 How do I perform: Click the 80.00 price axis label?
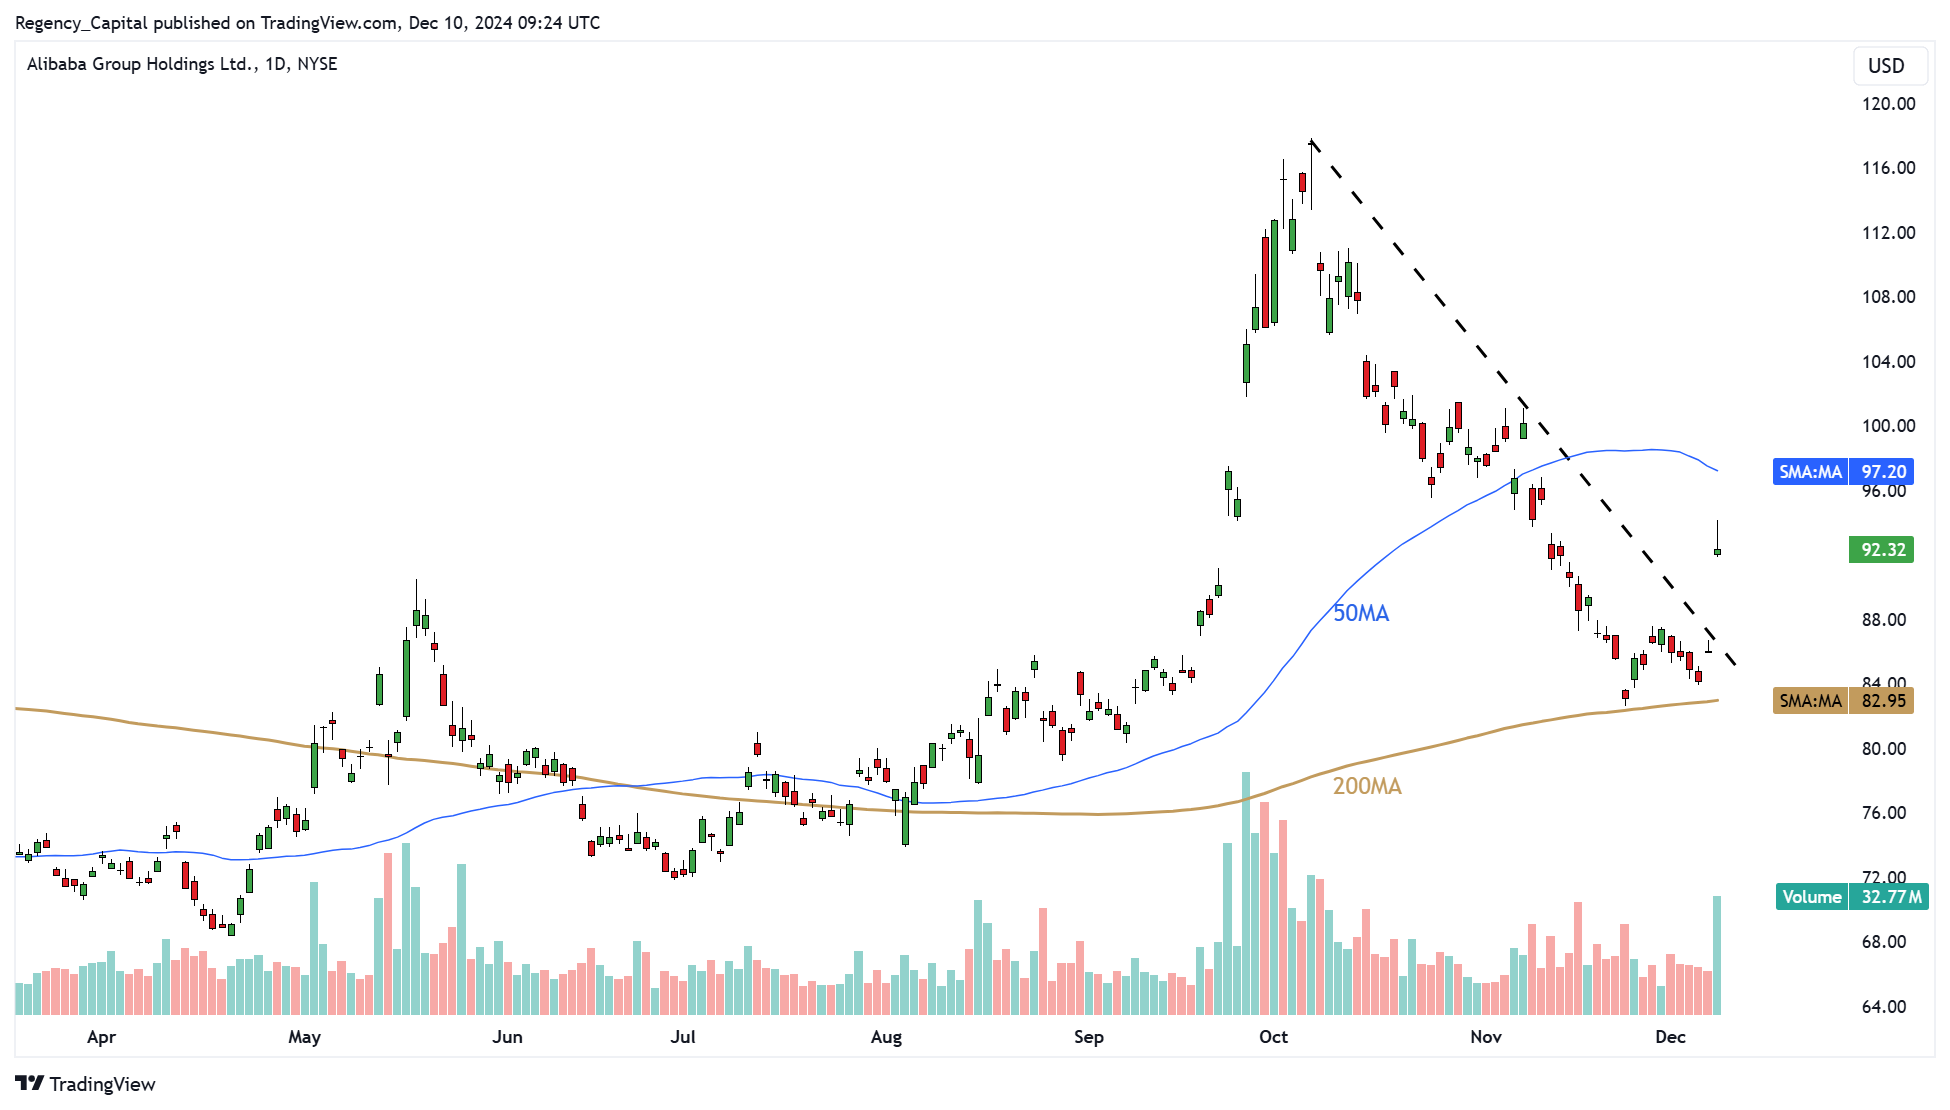coord(1884,749)
